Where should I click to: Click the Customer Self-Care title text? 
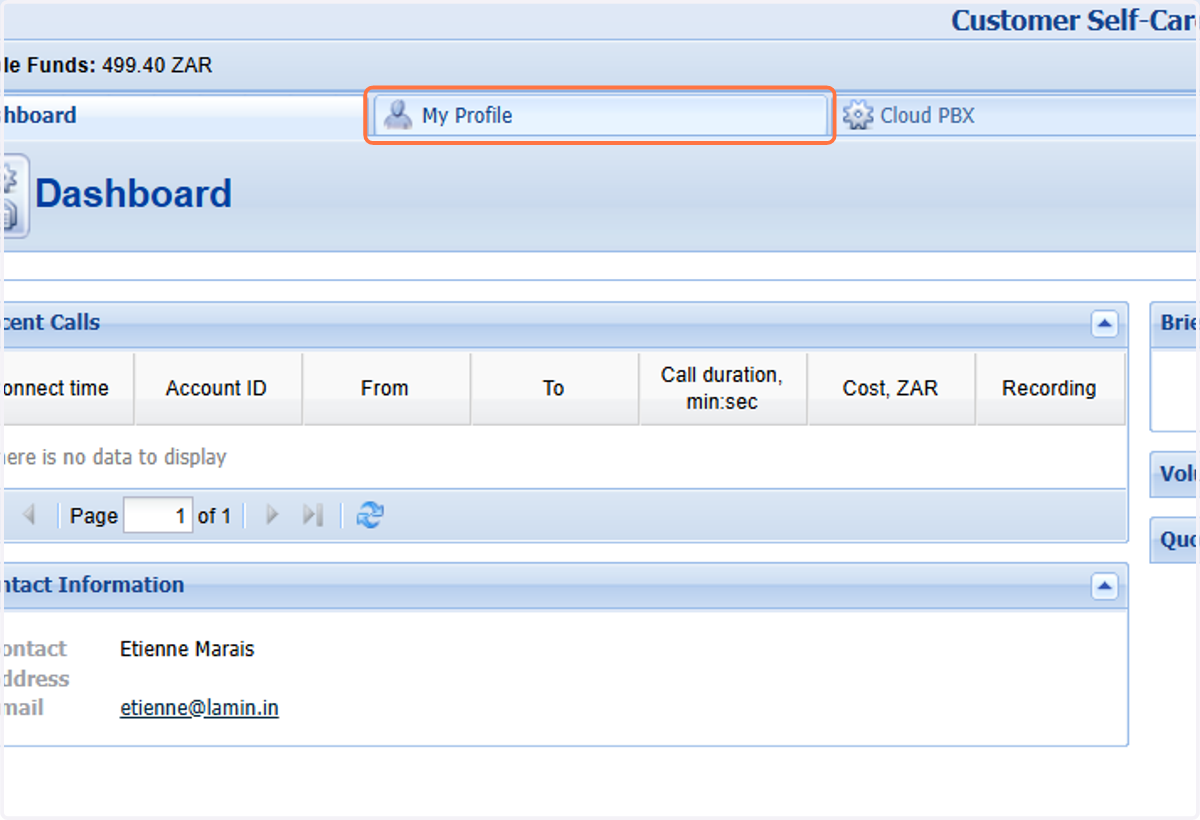1075,21
